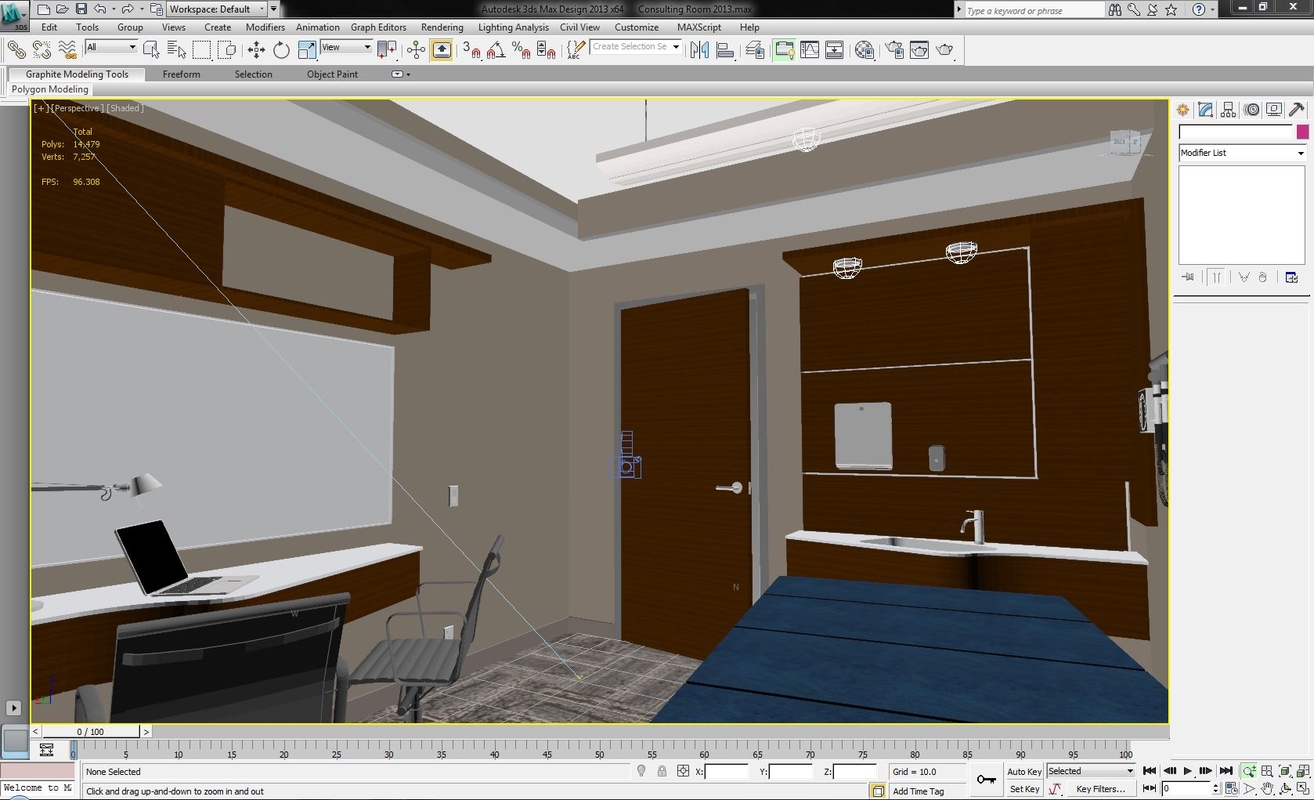The image size is (1314, 800).
Task: Open the Rendering menu
Action: click(x=441, y=27)
